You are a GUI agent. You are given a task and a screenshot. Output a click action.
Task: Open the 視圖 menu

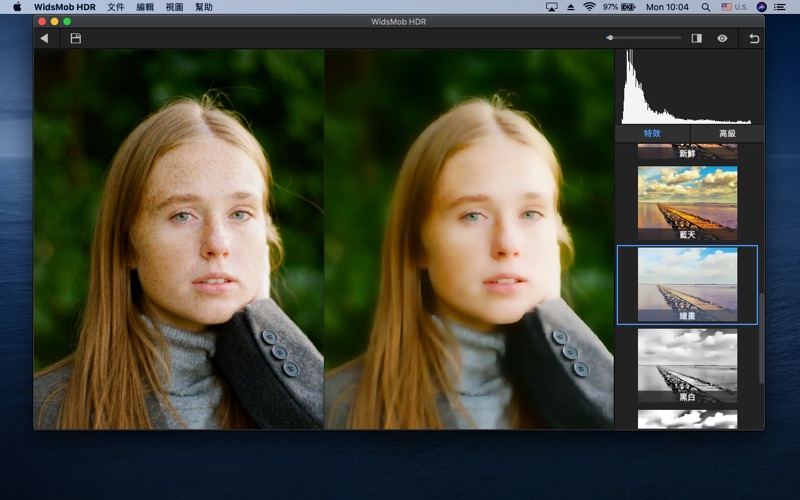174,7
